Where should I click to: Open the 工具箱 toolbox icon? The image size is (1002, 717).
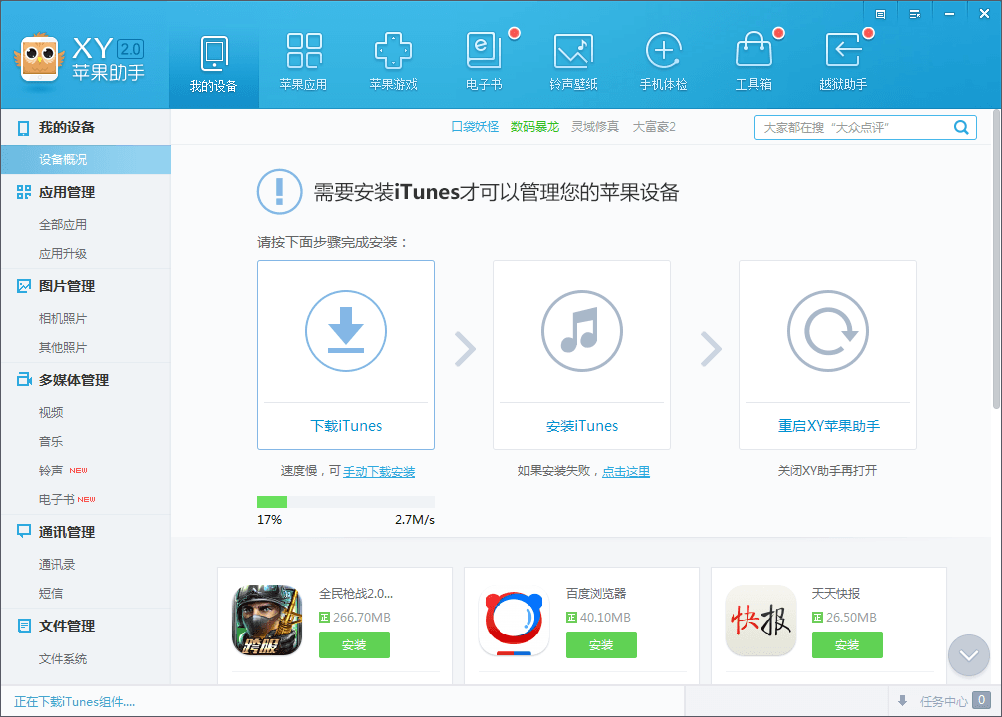click(753, 61)
